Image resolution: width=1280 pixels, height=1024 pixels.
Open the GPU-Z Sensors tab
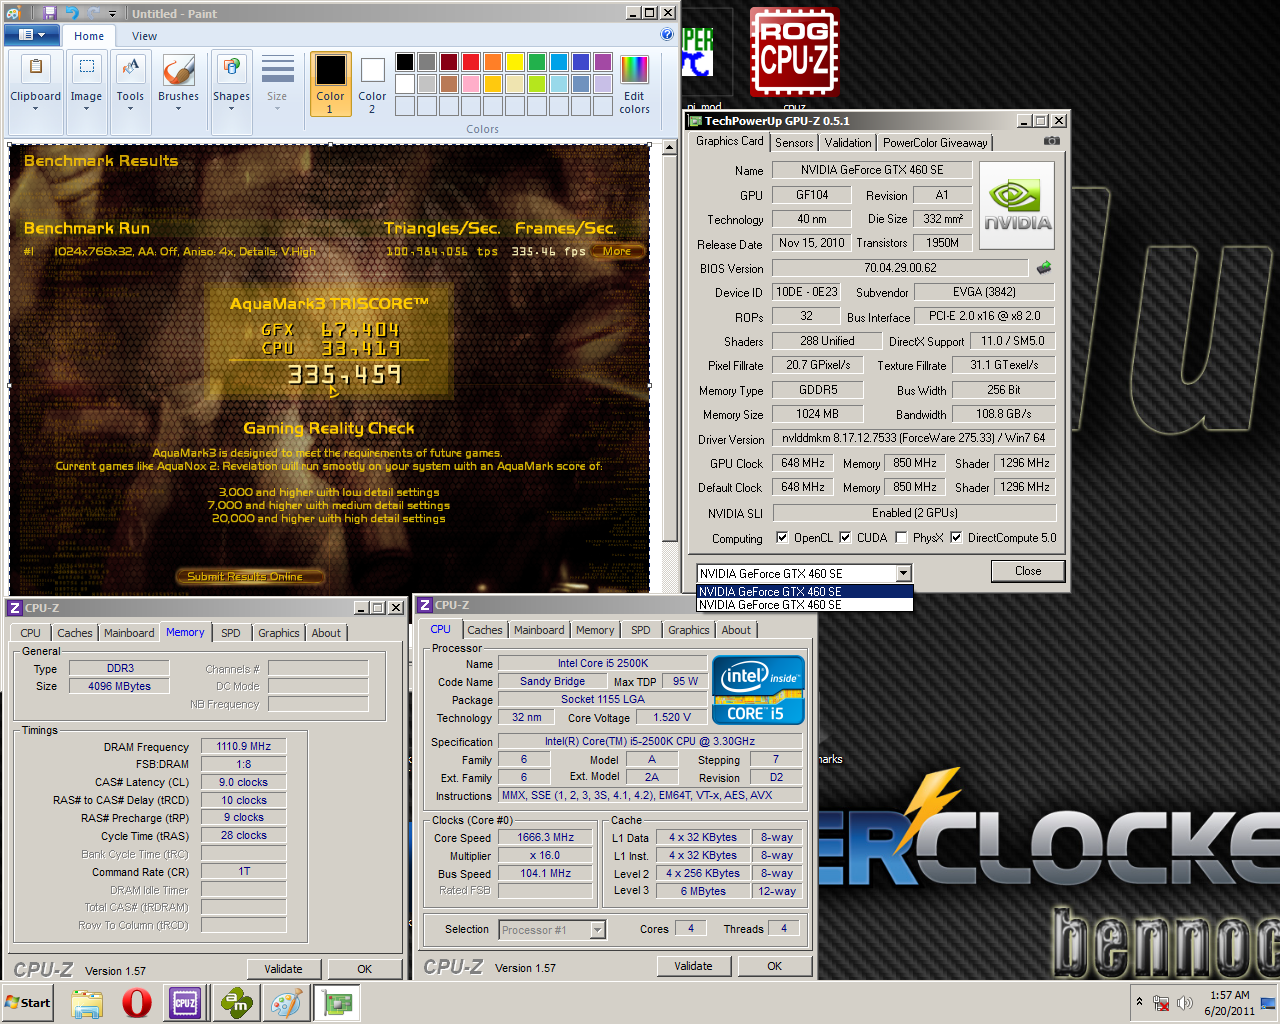coord(794,143)
